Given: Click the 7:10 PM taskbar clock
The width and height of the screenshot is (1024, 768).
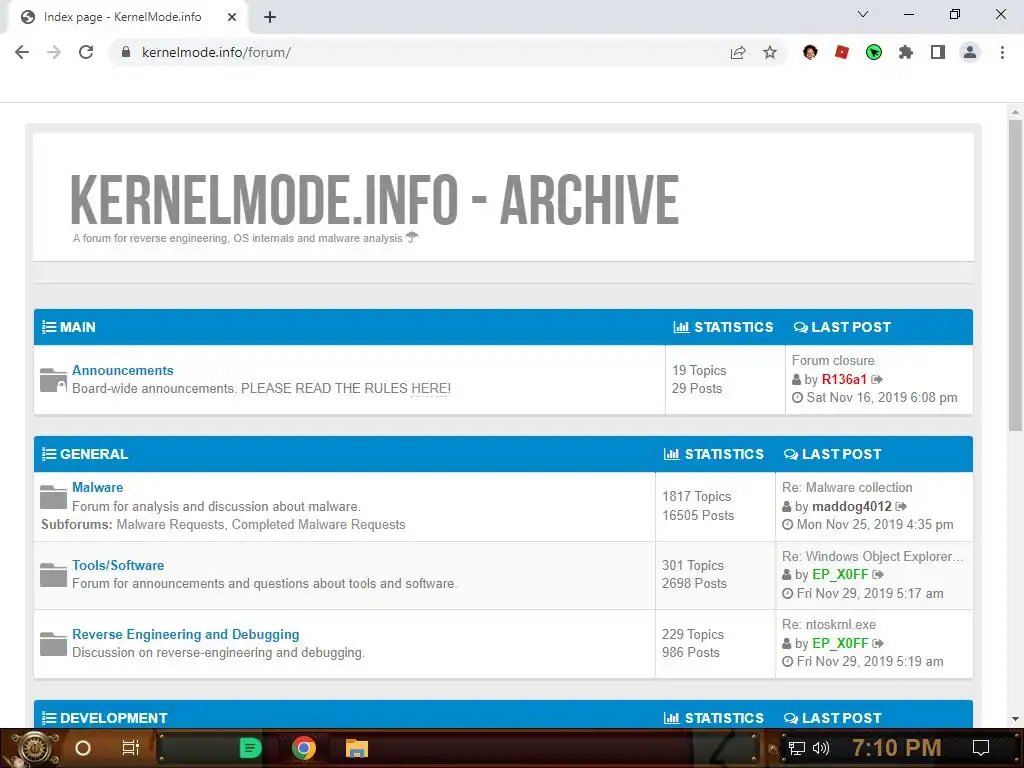Looking at the screenshot, I should (x=897, y=748).
